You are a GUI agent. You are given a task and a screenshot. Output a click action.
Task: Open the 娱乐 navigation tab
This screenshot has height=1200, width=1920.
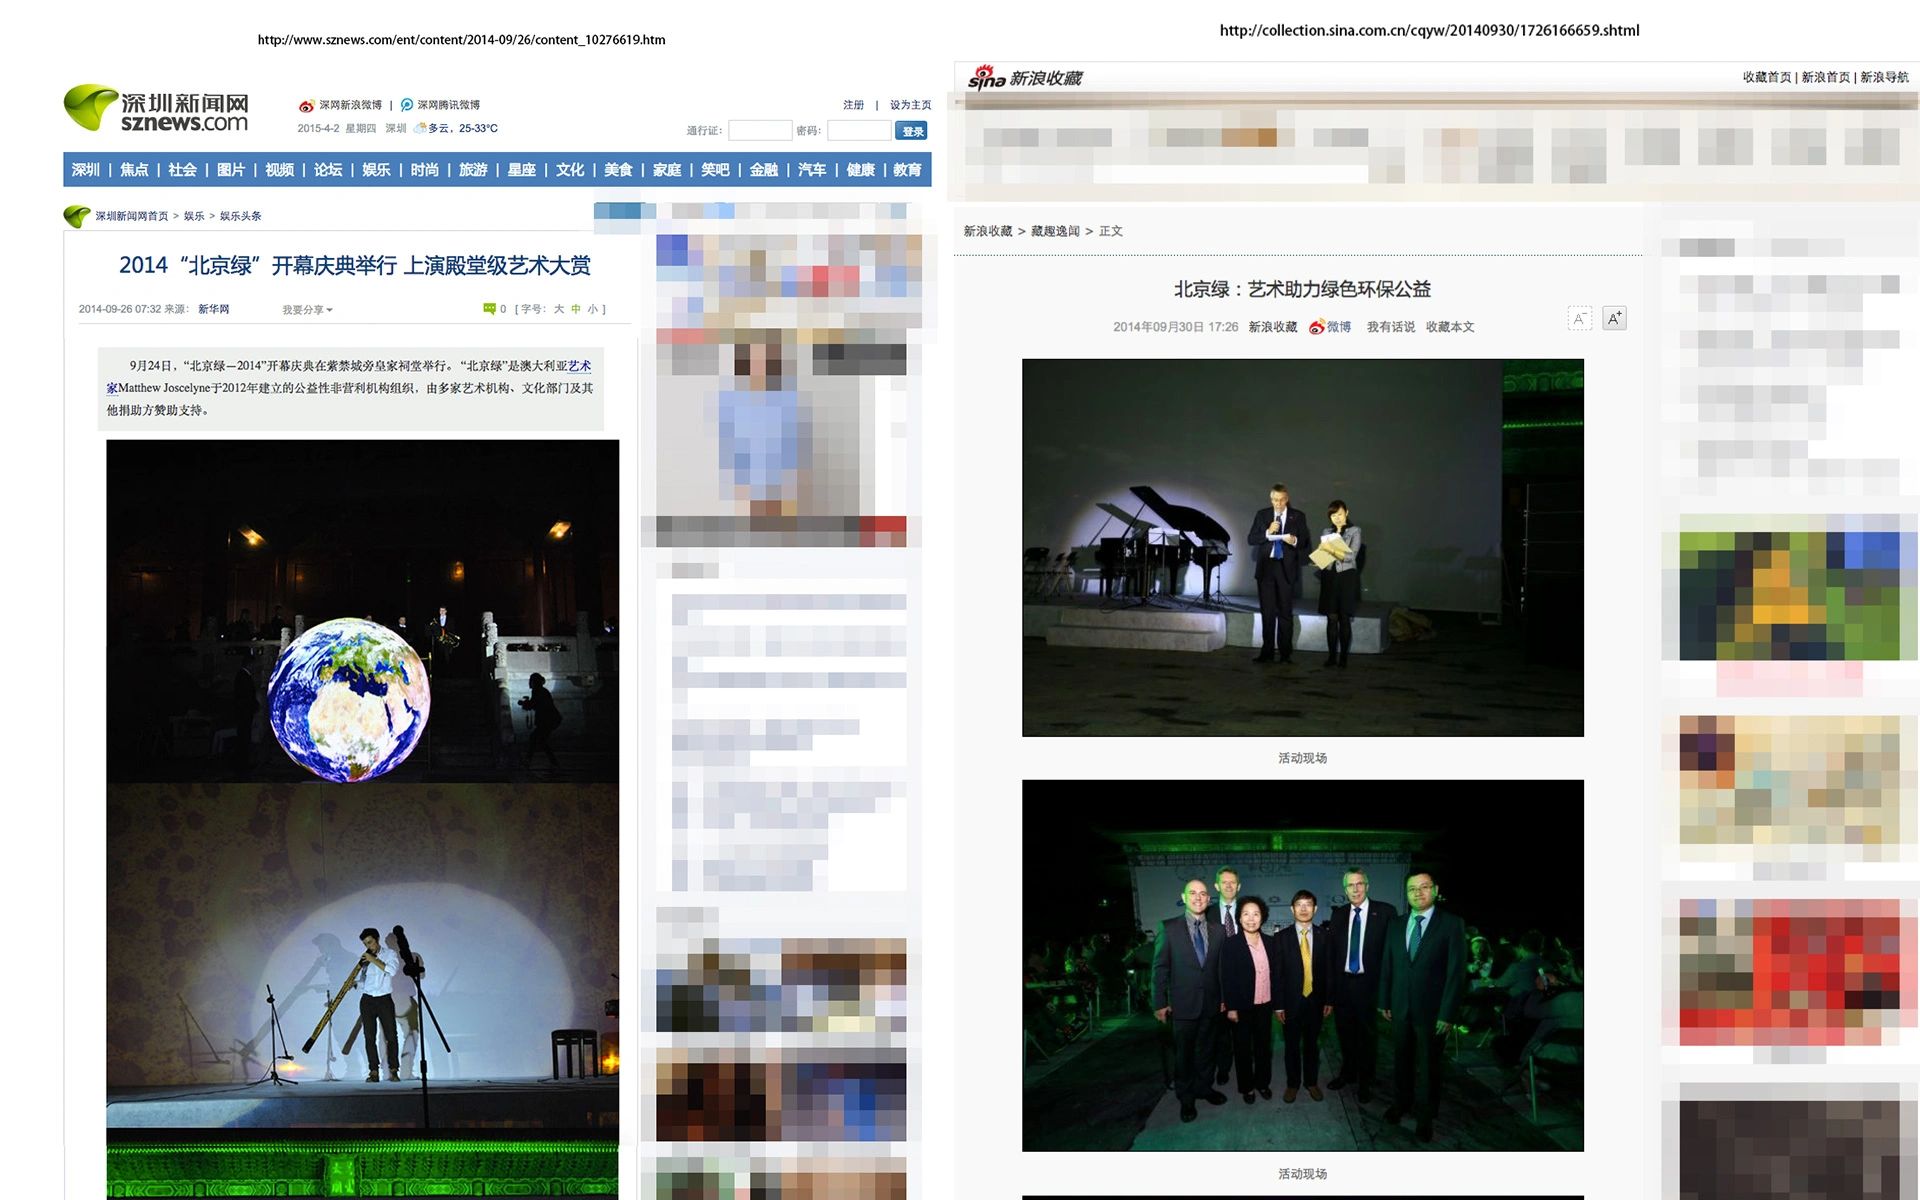(x=376, y=170)
